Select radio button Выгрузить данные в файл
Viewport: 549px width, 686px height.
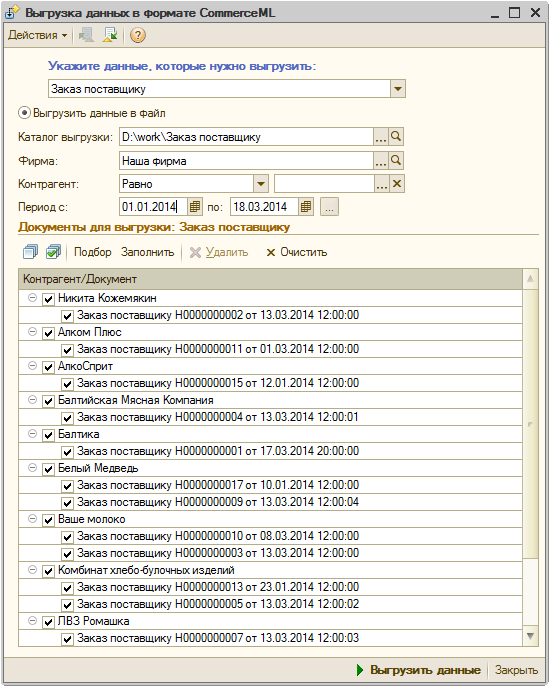click(x=24, y=113)
